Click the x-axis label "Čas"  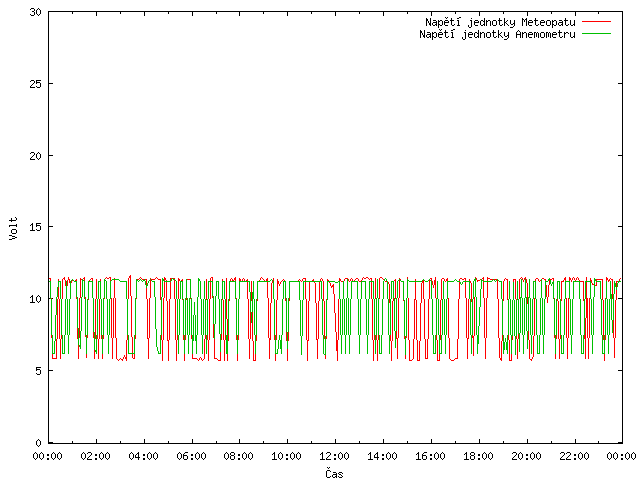point(334,473)
